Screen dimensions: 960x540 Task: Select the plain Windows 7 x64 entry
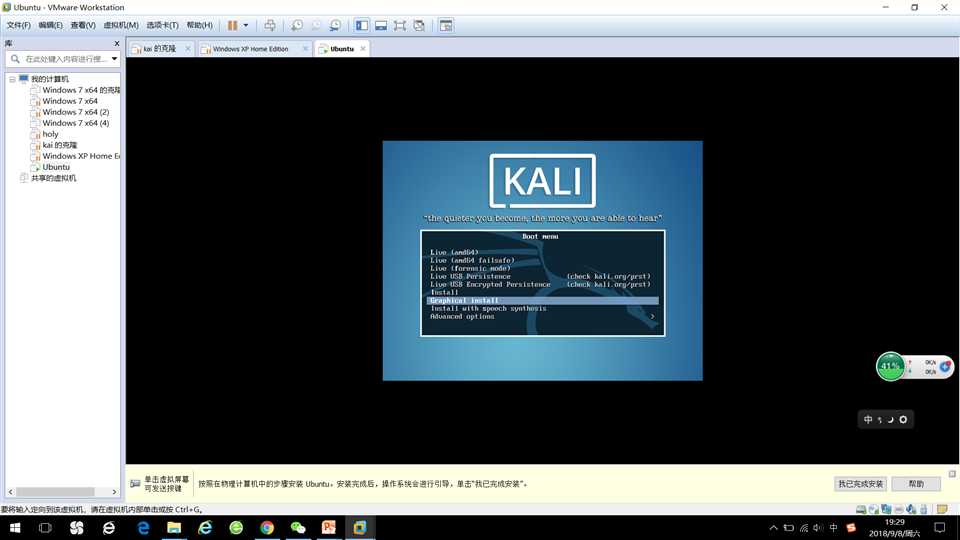tap(70, 101)
